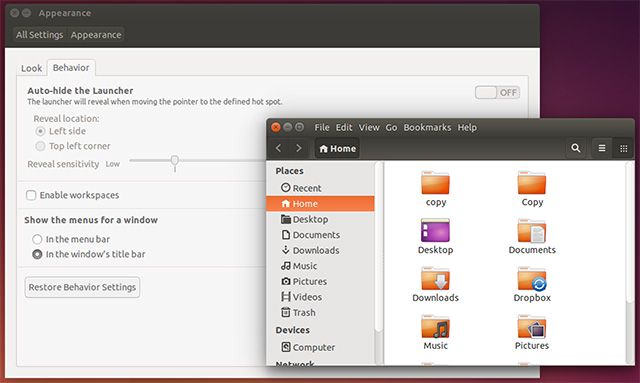Open the Pictures folder icon
This screenshot has height=383, width=640.
pyautogui.click(x=531, y=326)
